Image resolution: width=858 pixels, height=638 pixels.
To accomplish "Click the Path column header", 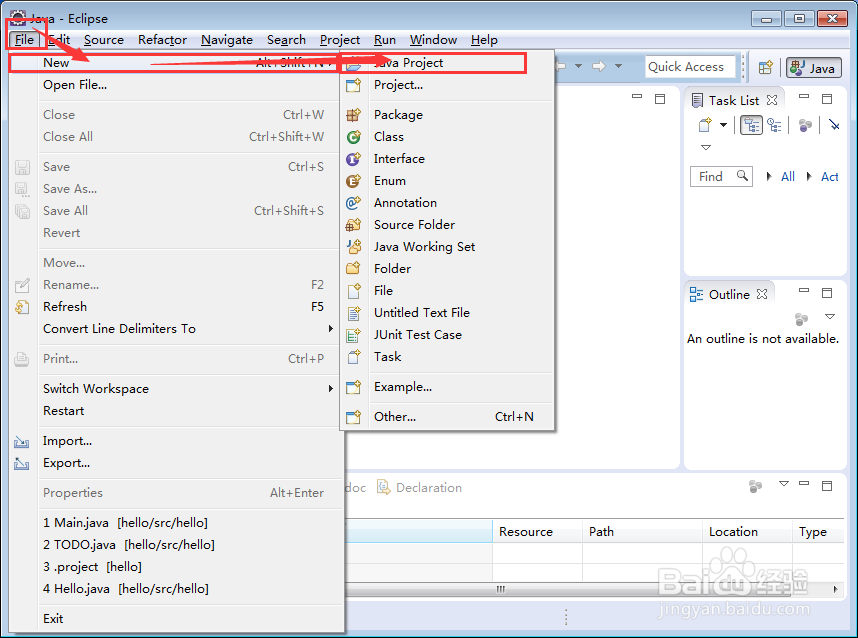I will tap(642, 532).
